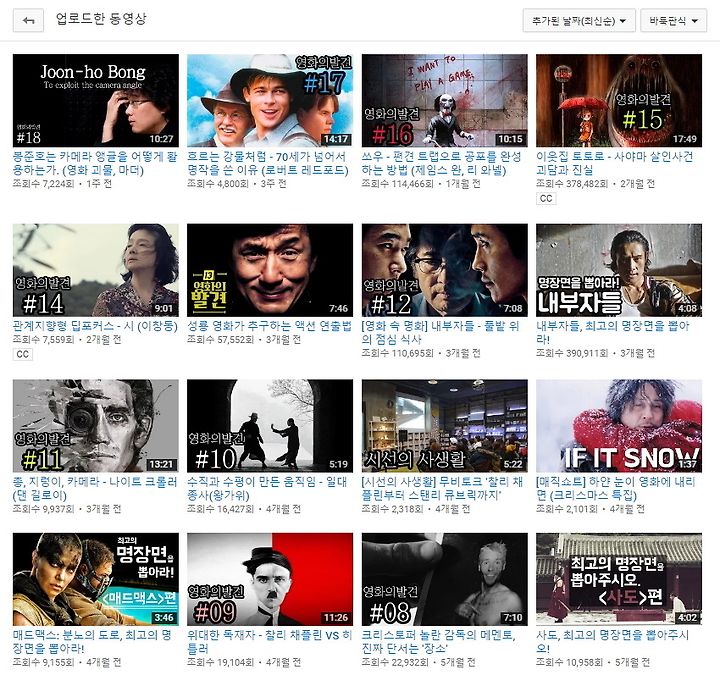Click the back arrow button
This screenshot has width=720, height=675.
(28, 21)
